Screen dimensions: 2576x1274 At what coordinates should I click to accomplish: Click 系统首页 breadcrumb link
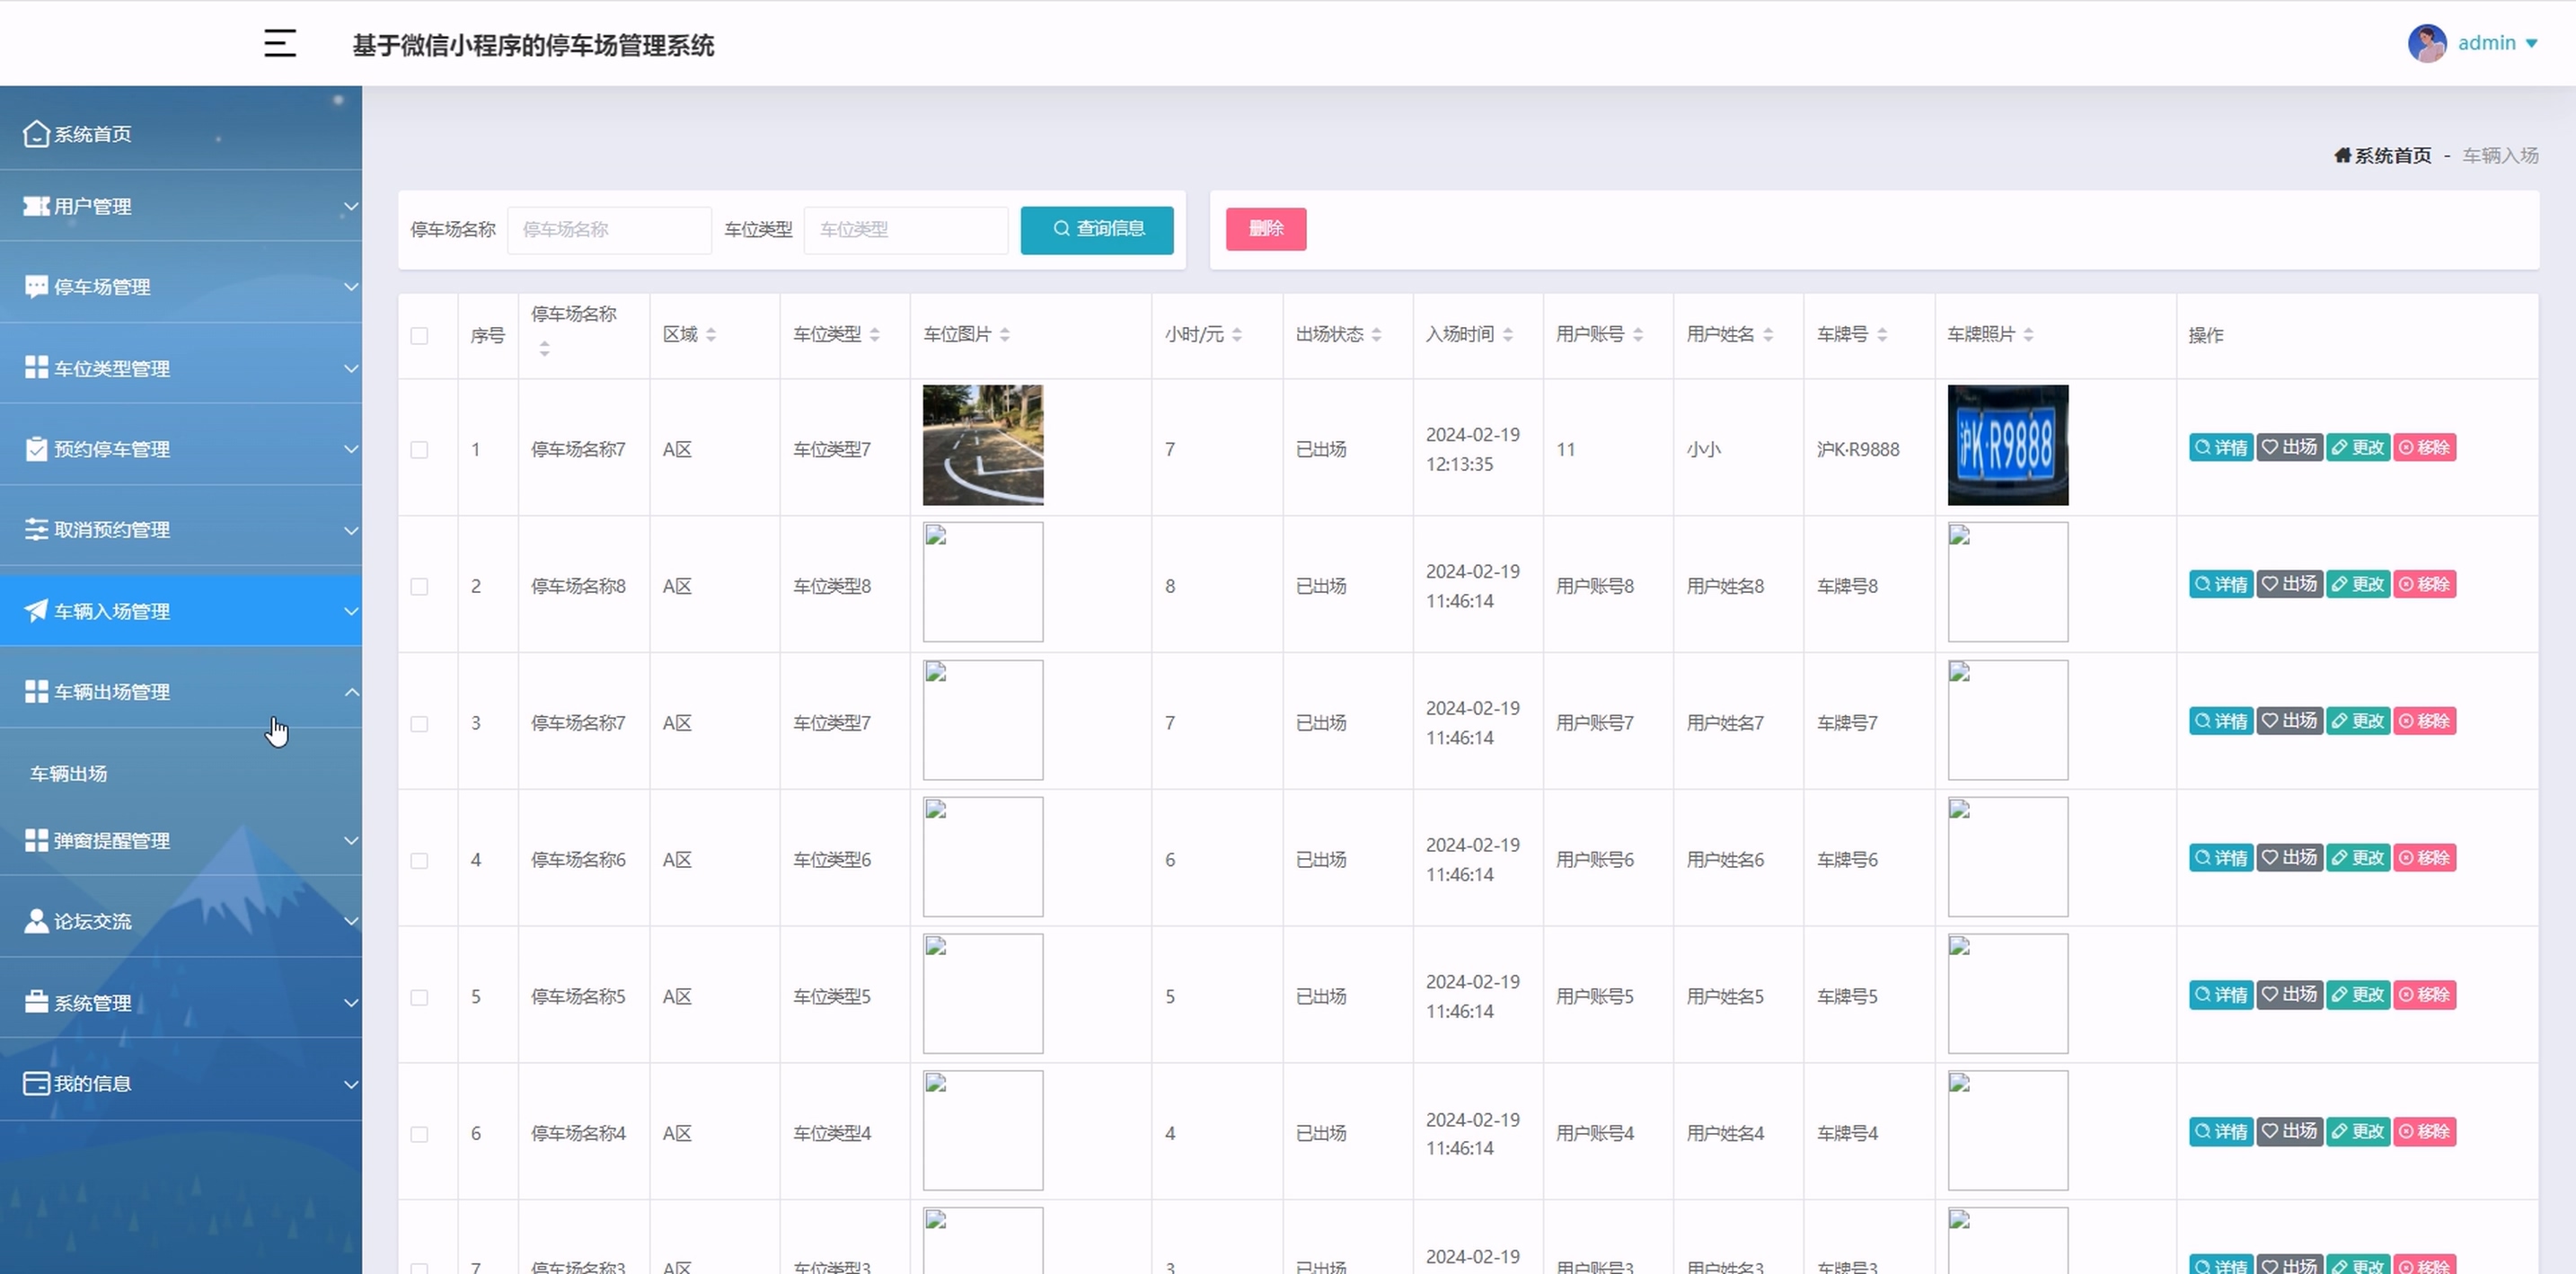click(x=2392, y=155)
